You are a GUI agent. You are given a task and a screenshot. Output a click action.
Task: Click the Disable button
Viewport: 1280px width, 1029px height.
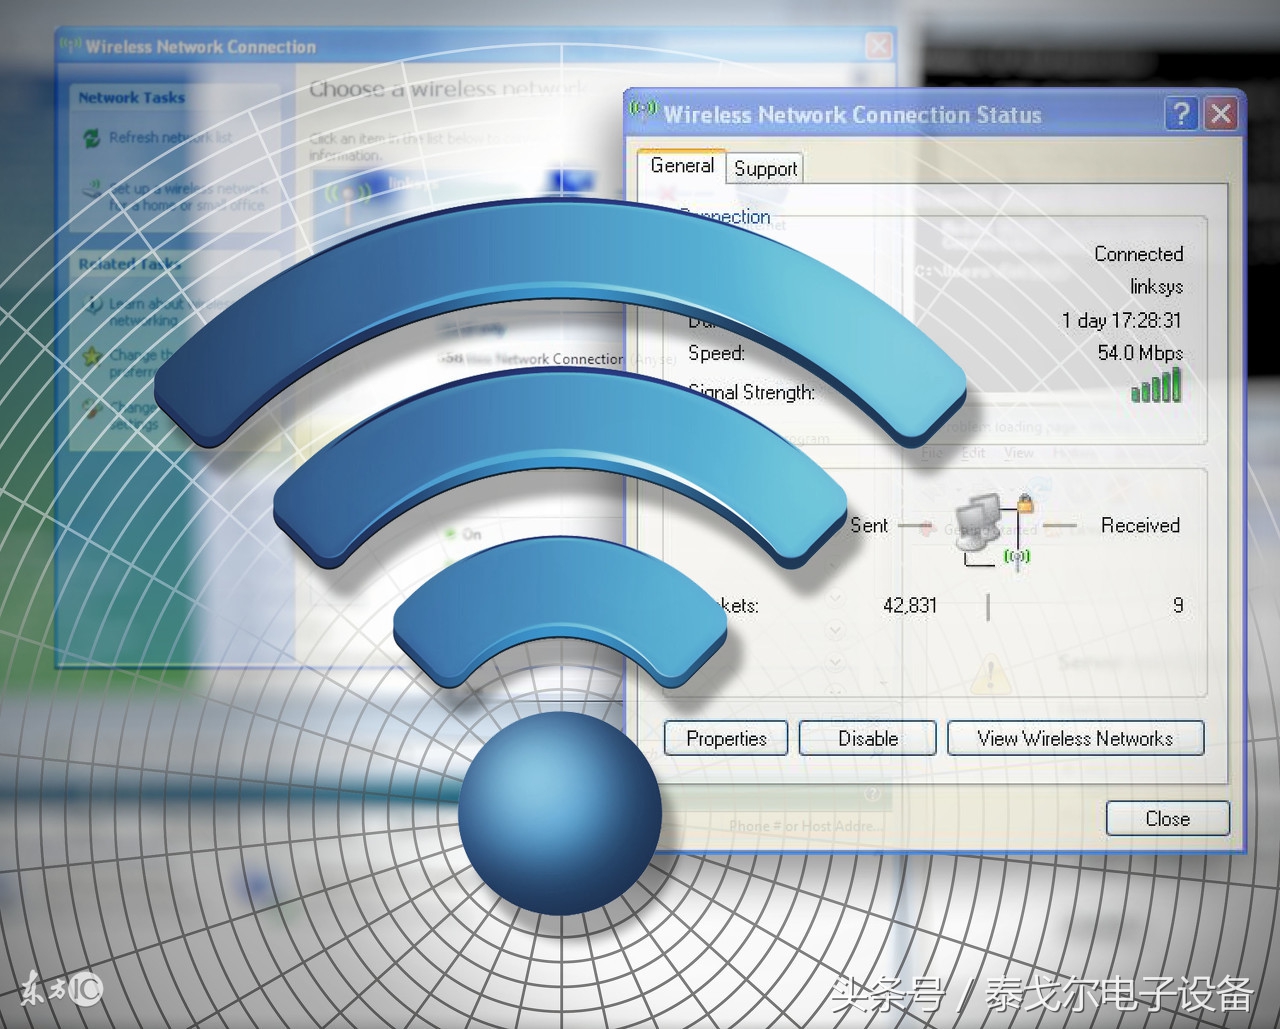[866, 739]
